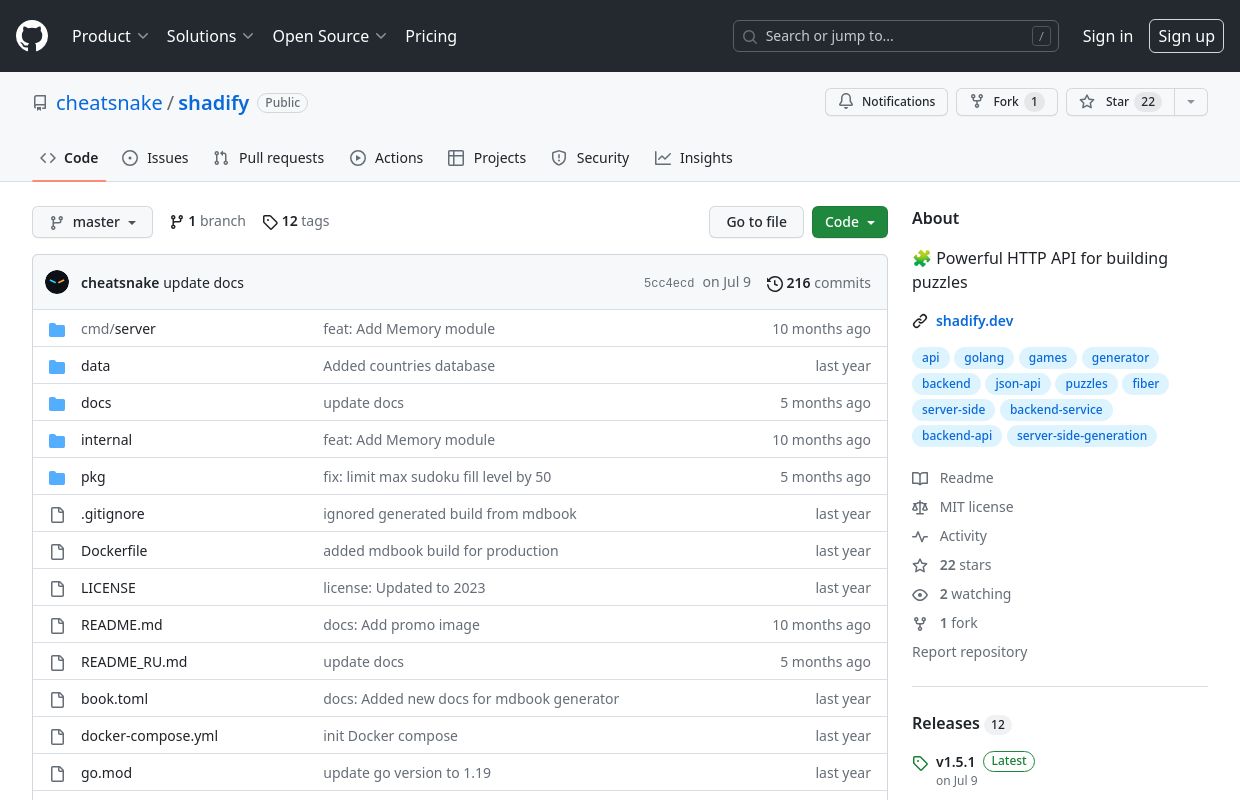Click the Dockerfile file icon
This screenshot has height=800, width=1240.
[x=57, y=551]
